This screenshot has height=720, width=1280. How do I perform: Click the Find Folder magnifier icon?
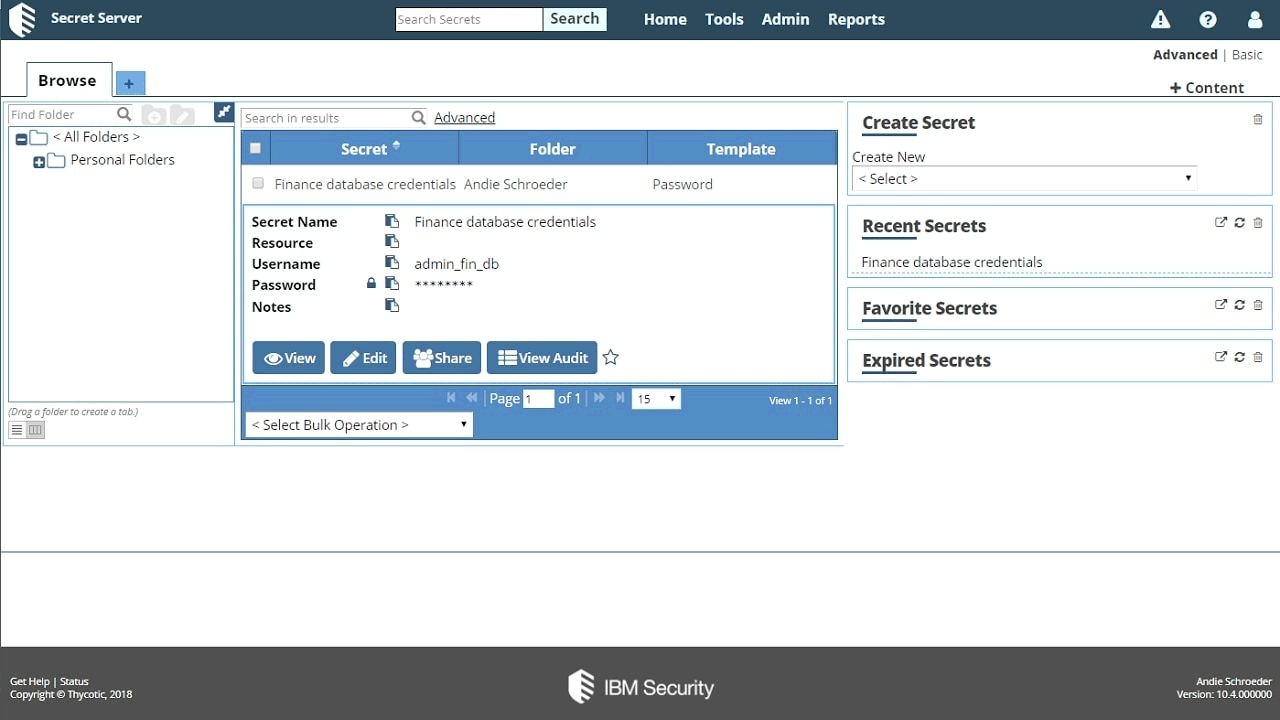point(124,114)
